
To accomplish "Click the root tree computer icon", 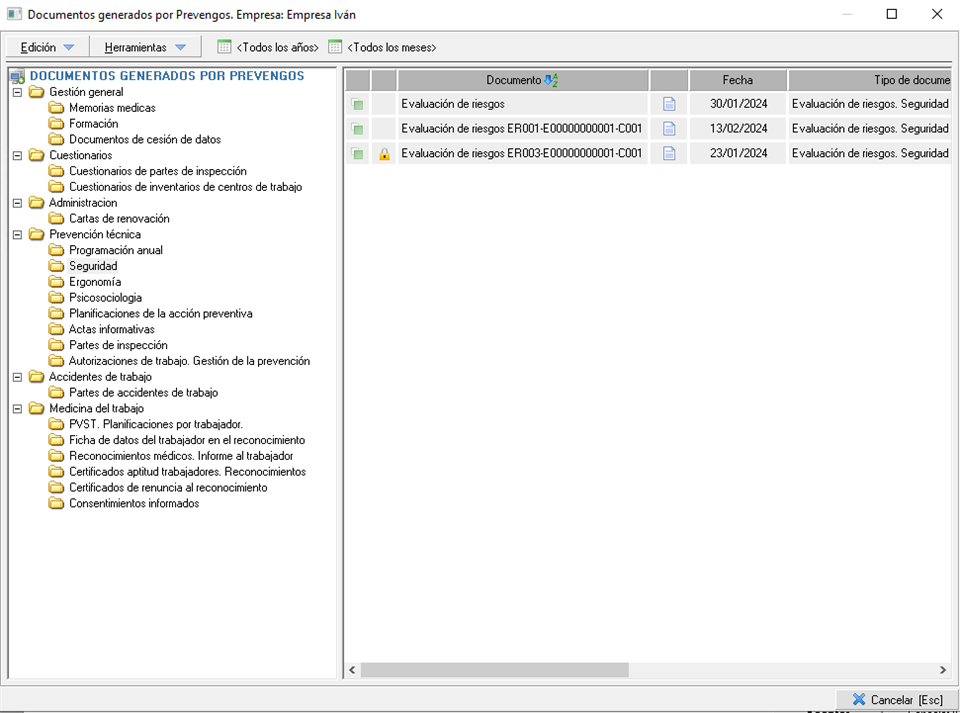I will [x=17, y=76].
